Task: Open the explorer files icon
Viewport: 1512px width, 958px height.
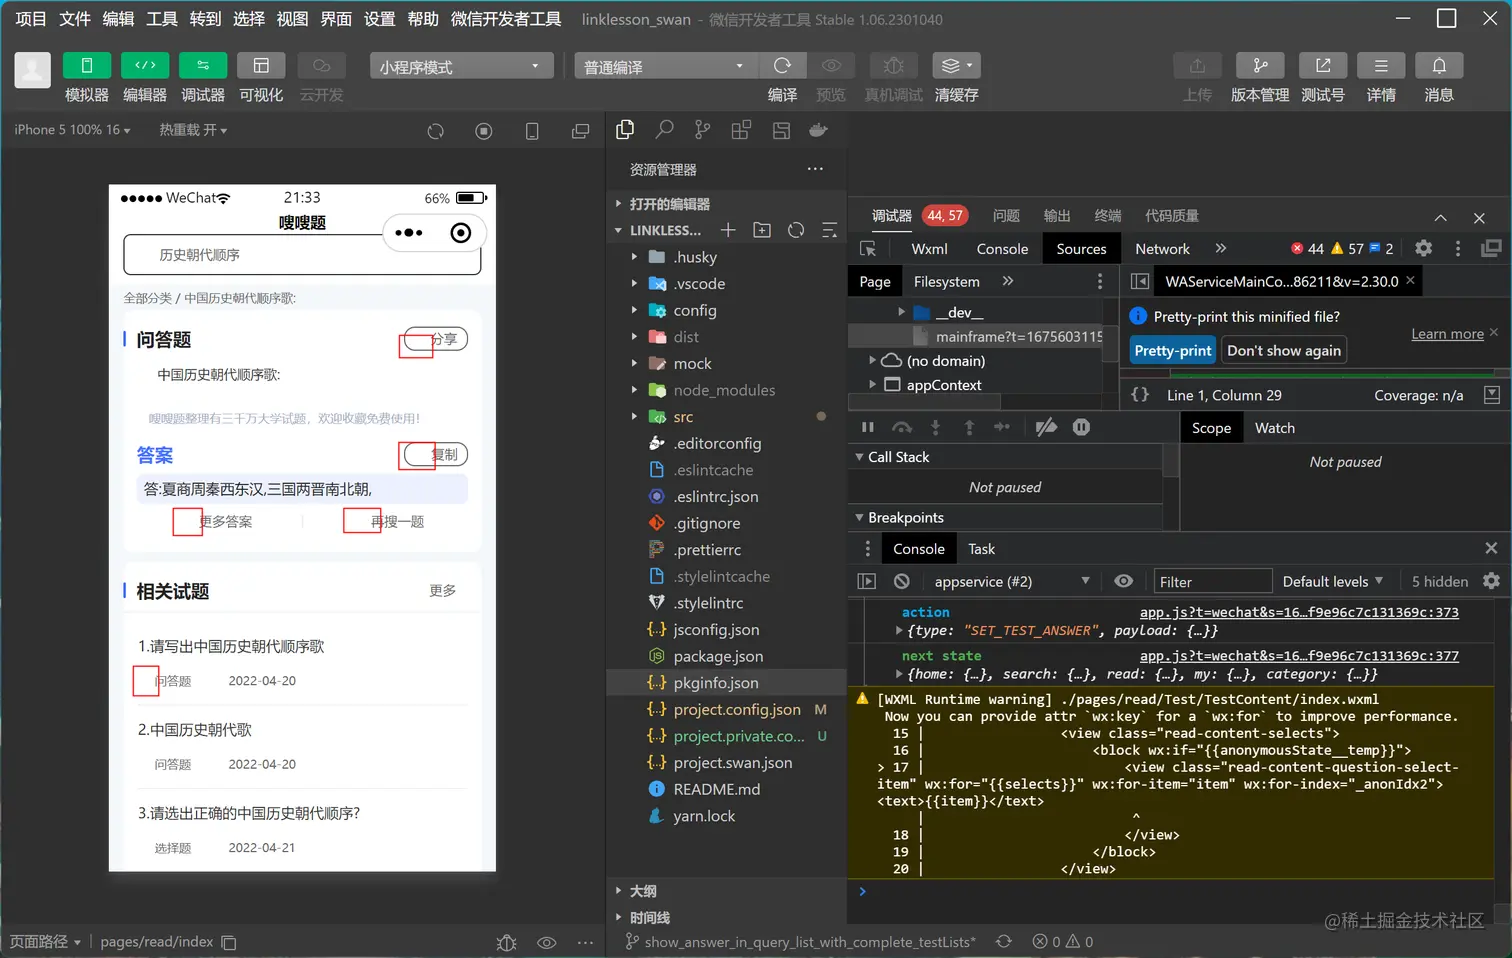Action: 625,129
